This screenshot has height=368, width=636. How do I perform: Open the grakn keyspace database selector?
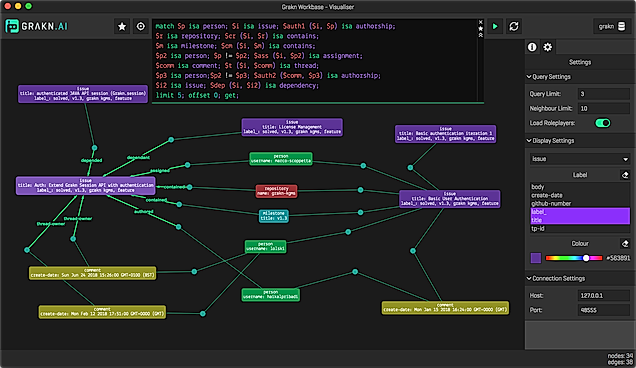[x=612, y=26]
